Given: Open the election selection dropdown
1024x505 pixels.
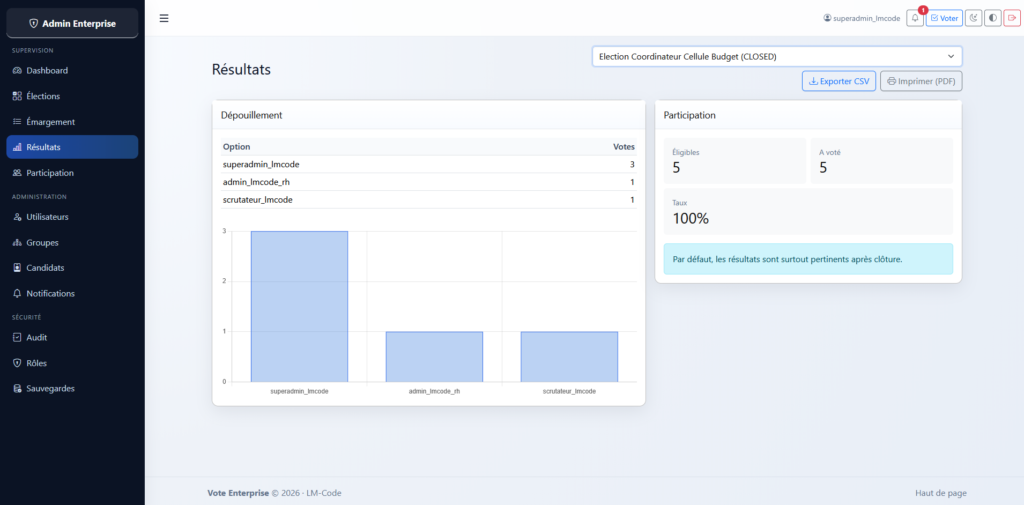Looking at the screenshot, I should click(x=776, y=57).
